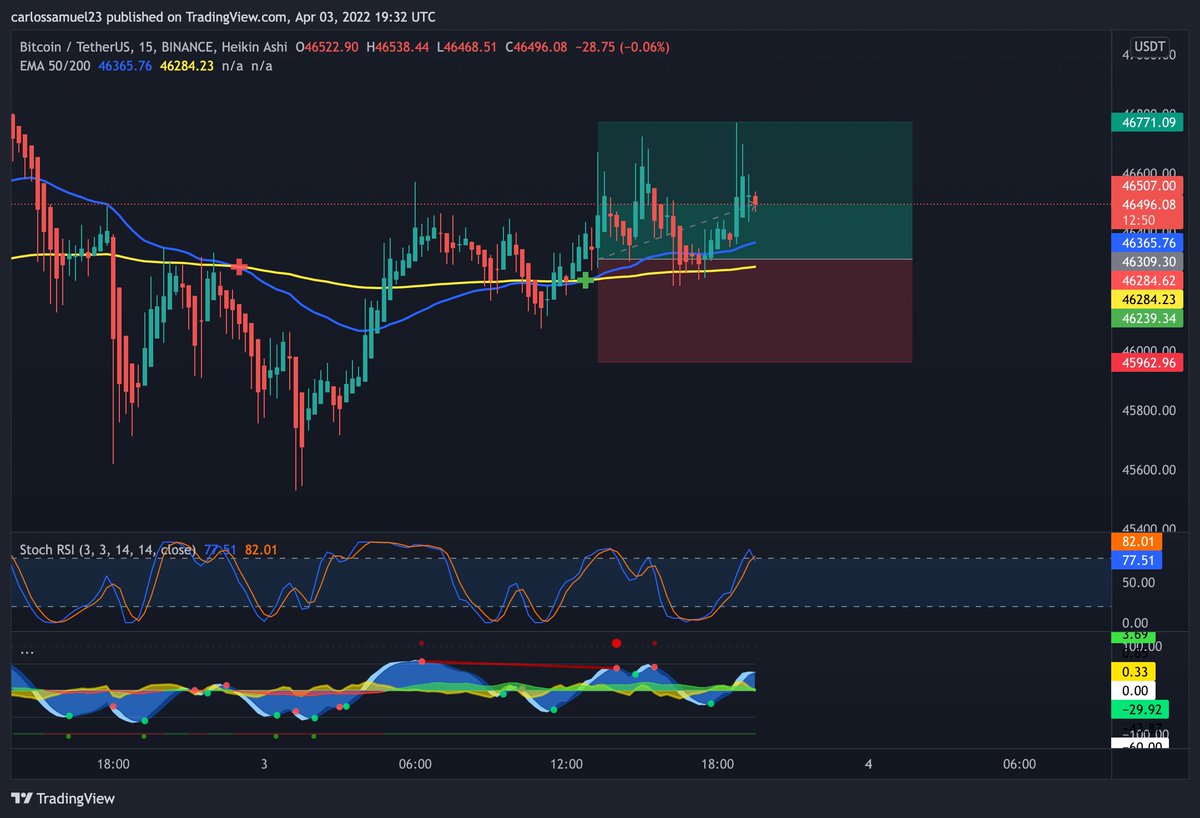Click the blue 46365.76 price axis label

tap(1146, 242)
